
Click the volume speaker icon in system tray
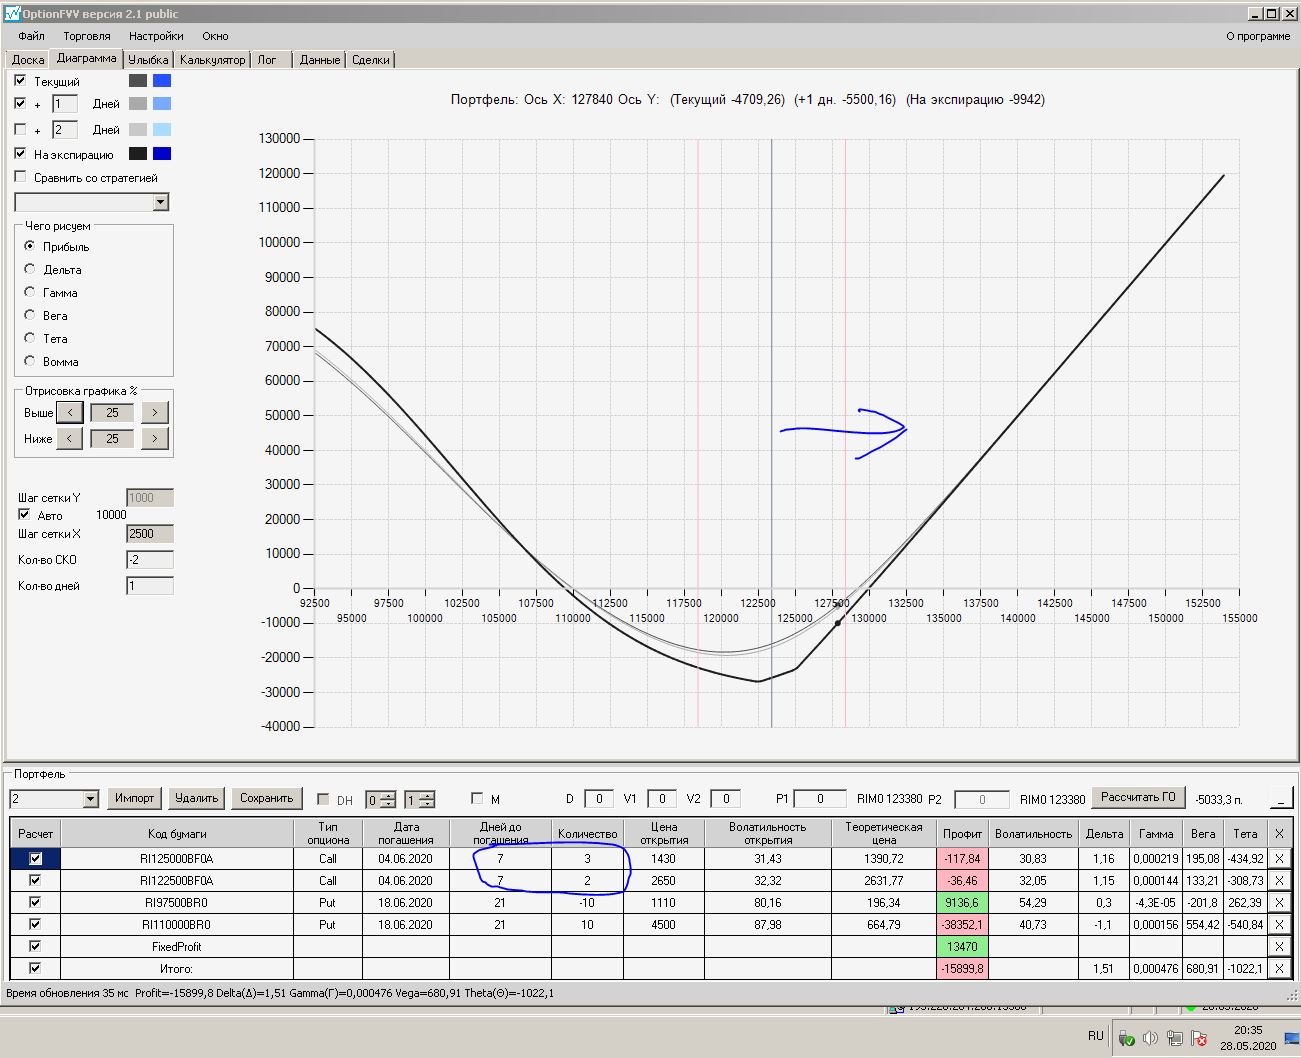(x=1150, y=1038)
